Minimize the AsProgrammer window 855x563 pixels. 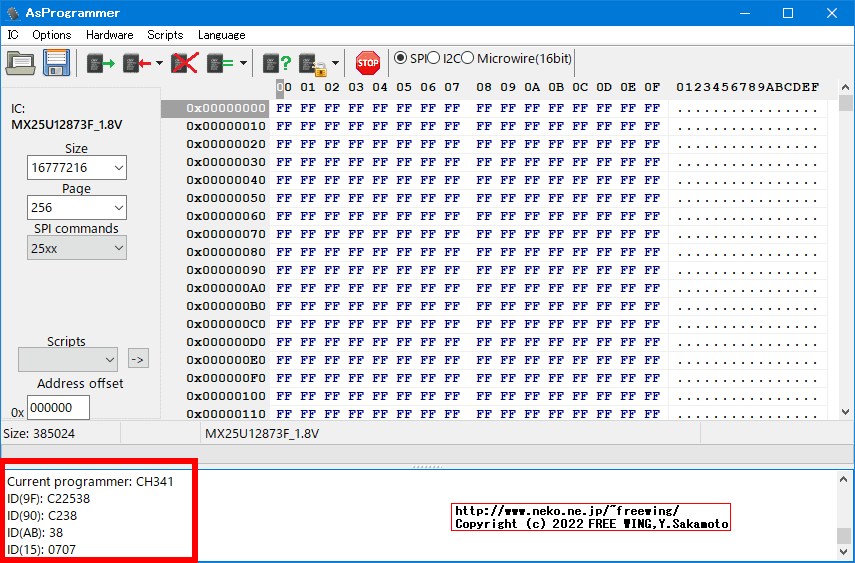tap(745, 13)
